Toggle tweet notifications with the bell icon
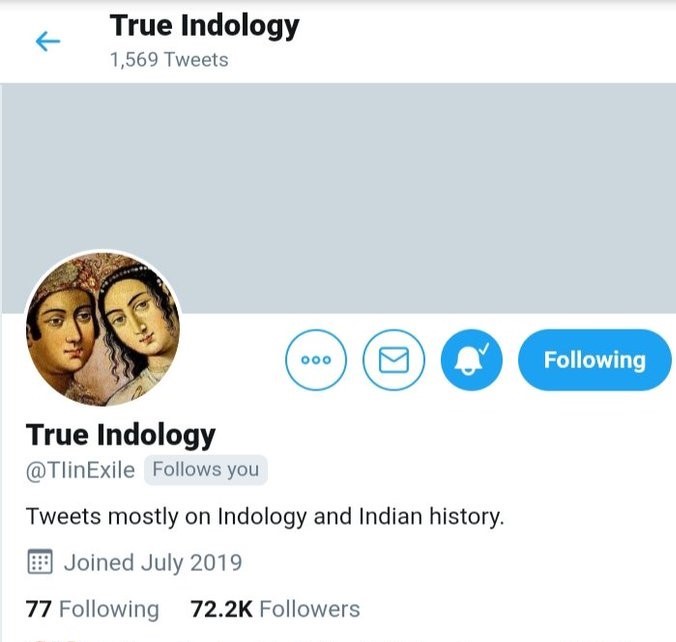 (471, 360)
